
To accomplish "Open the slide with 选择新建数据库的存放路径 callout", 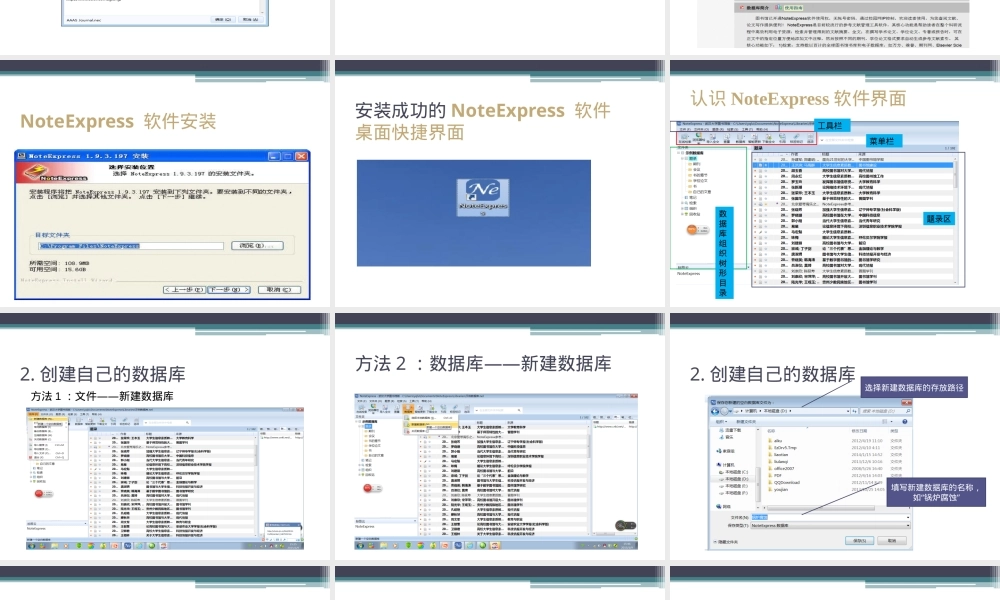I will 835,436.
